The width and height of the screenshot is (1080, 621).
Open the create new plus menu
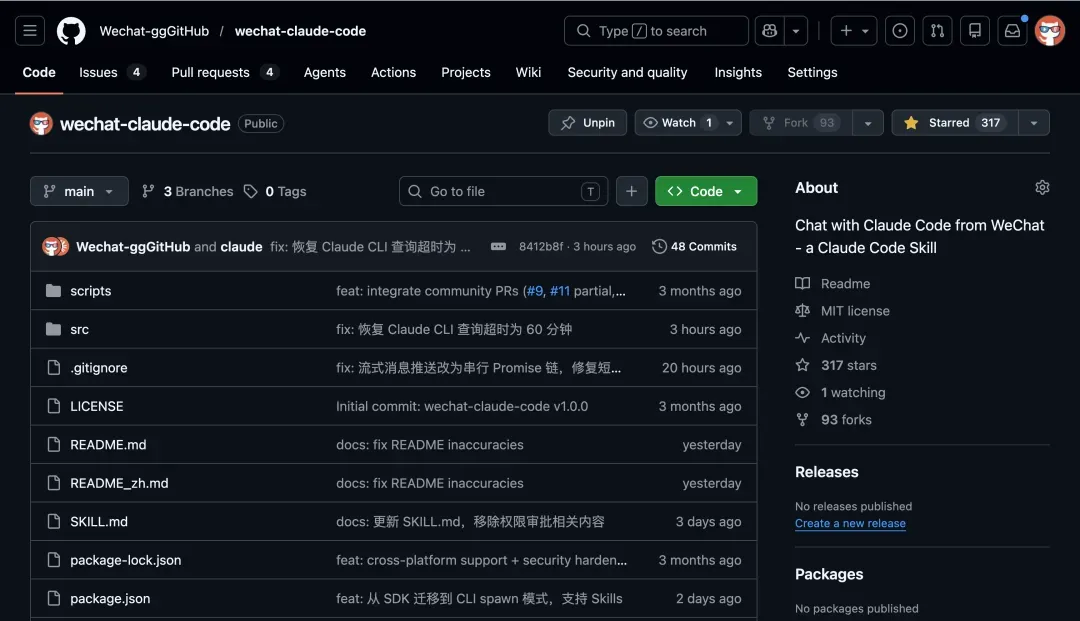point(854,31)
